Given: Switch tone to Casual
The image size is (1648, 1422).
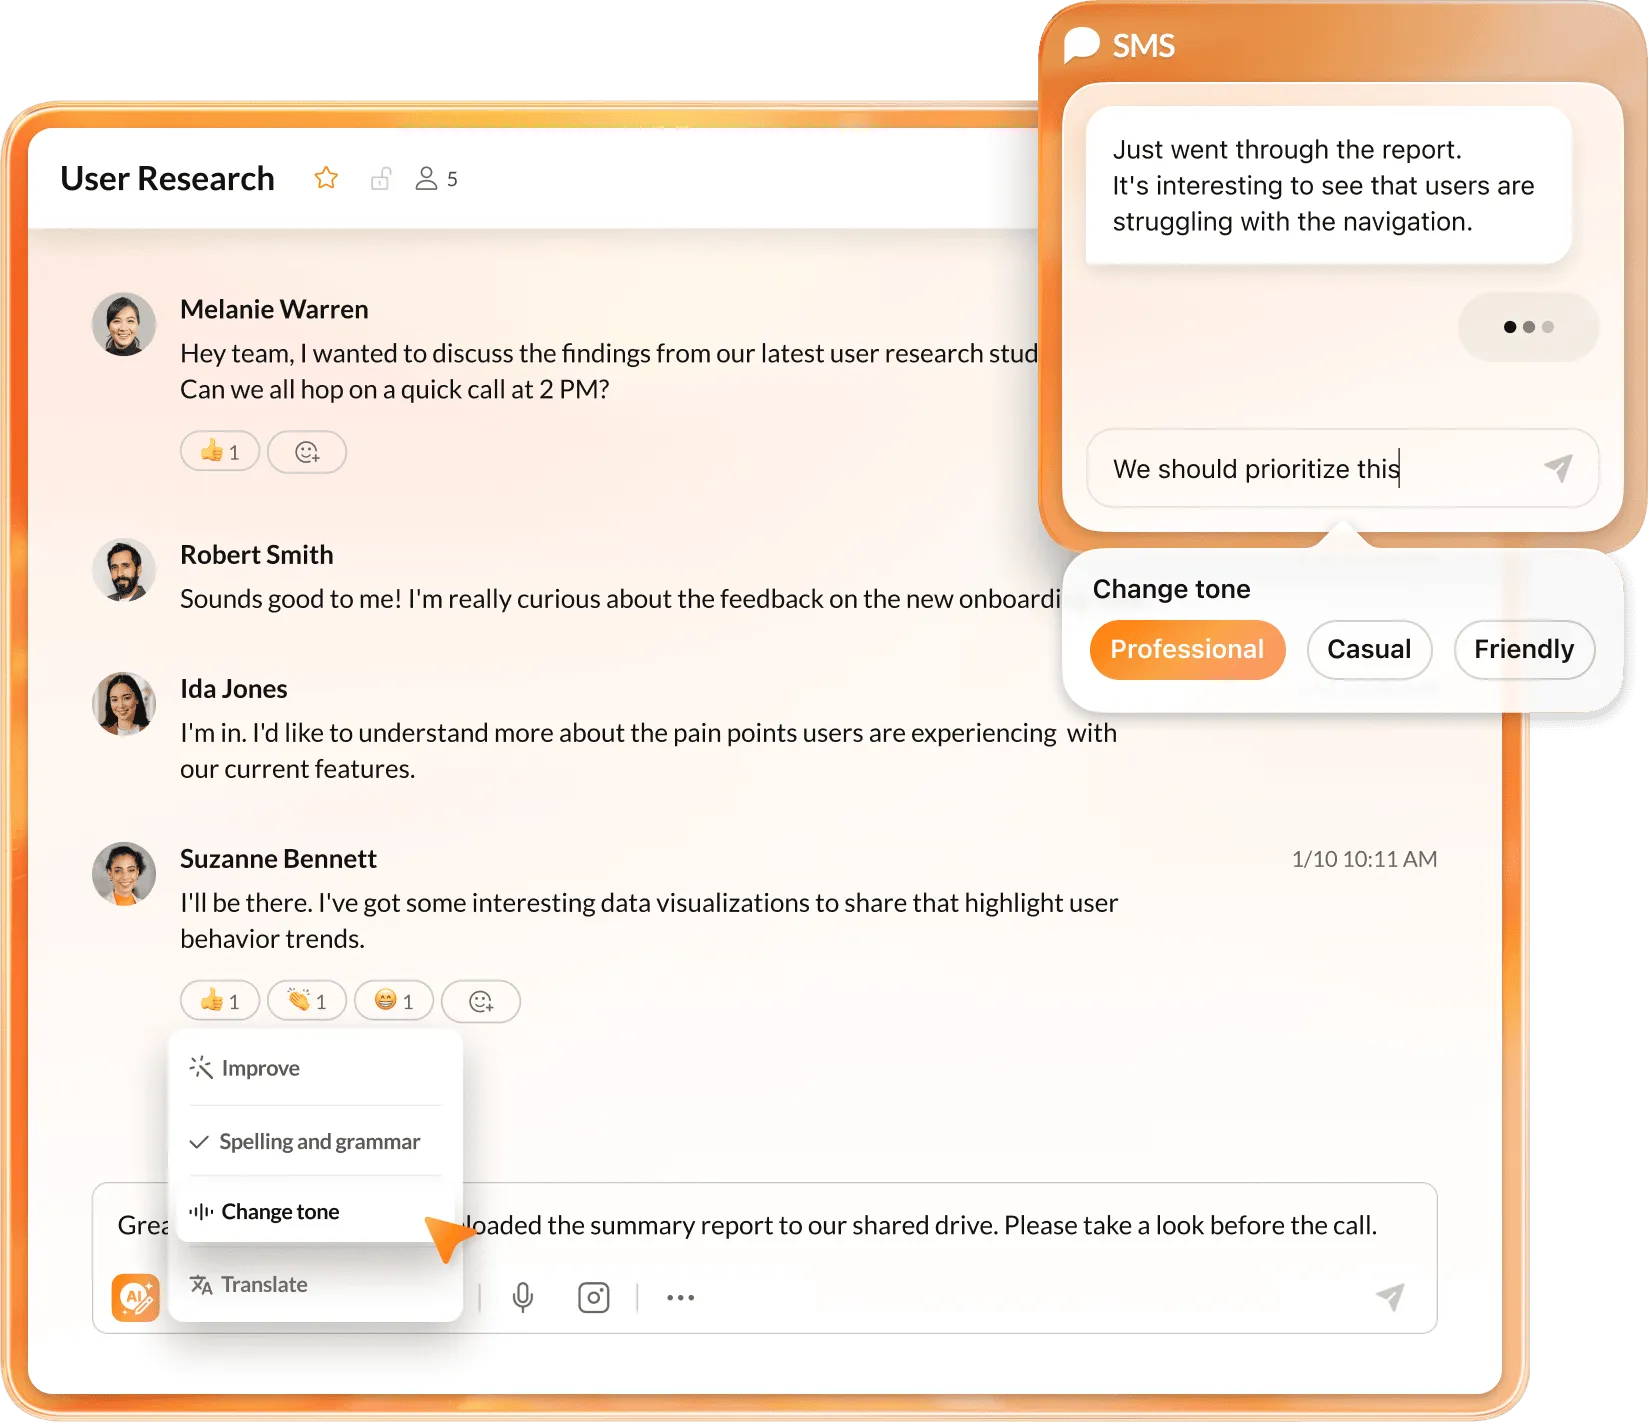Looking at the screenshot, I should [1368, 650].
